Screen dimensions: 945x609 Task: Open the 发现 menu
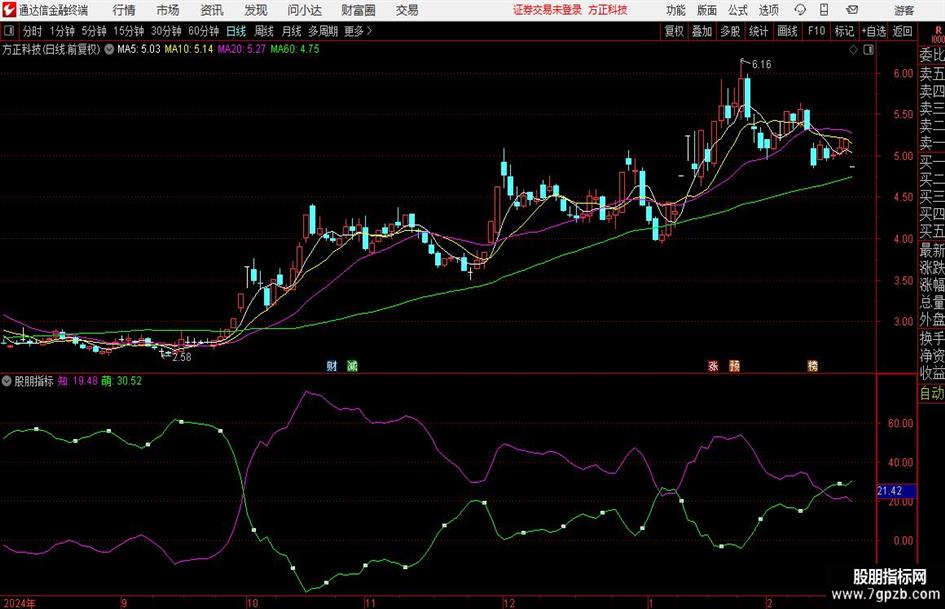tap(256, 10)
